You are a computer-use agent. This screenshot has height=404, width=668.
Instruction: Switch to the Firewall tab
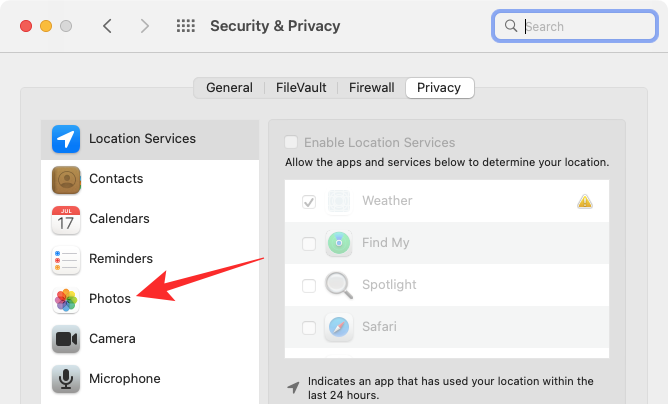371,88
